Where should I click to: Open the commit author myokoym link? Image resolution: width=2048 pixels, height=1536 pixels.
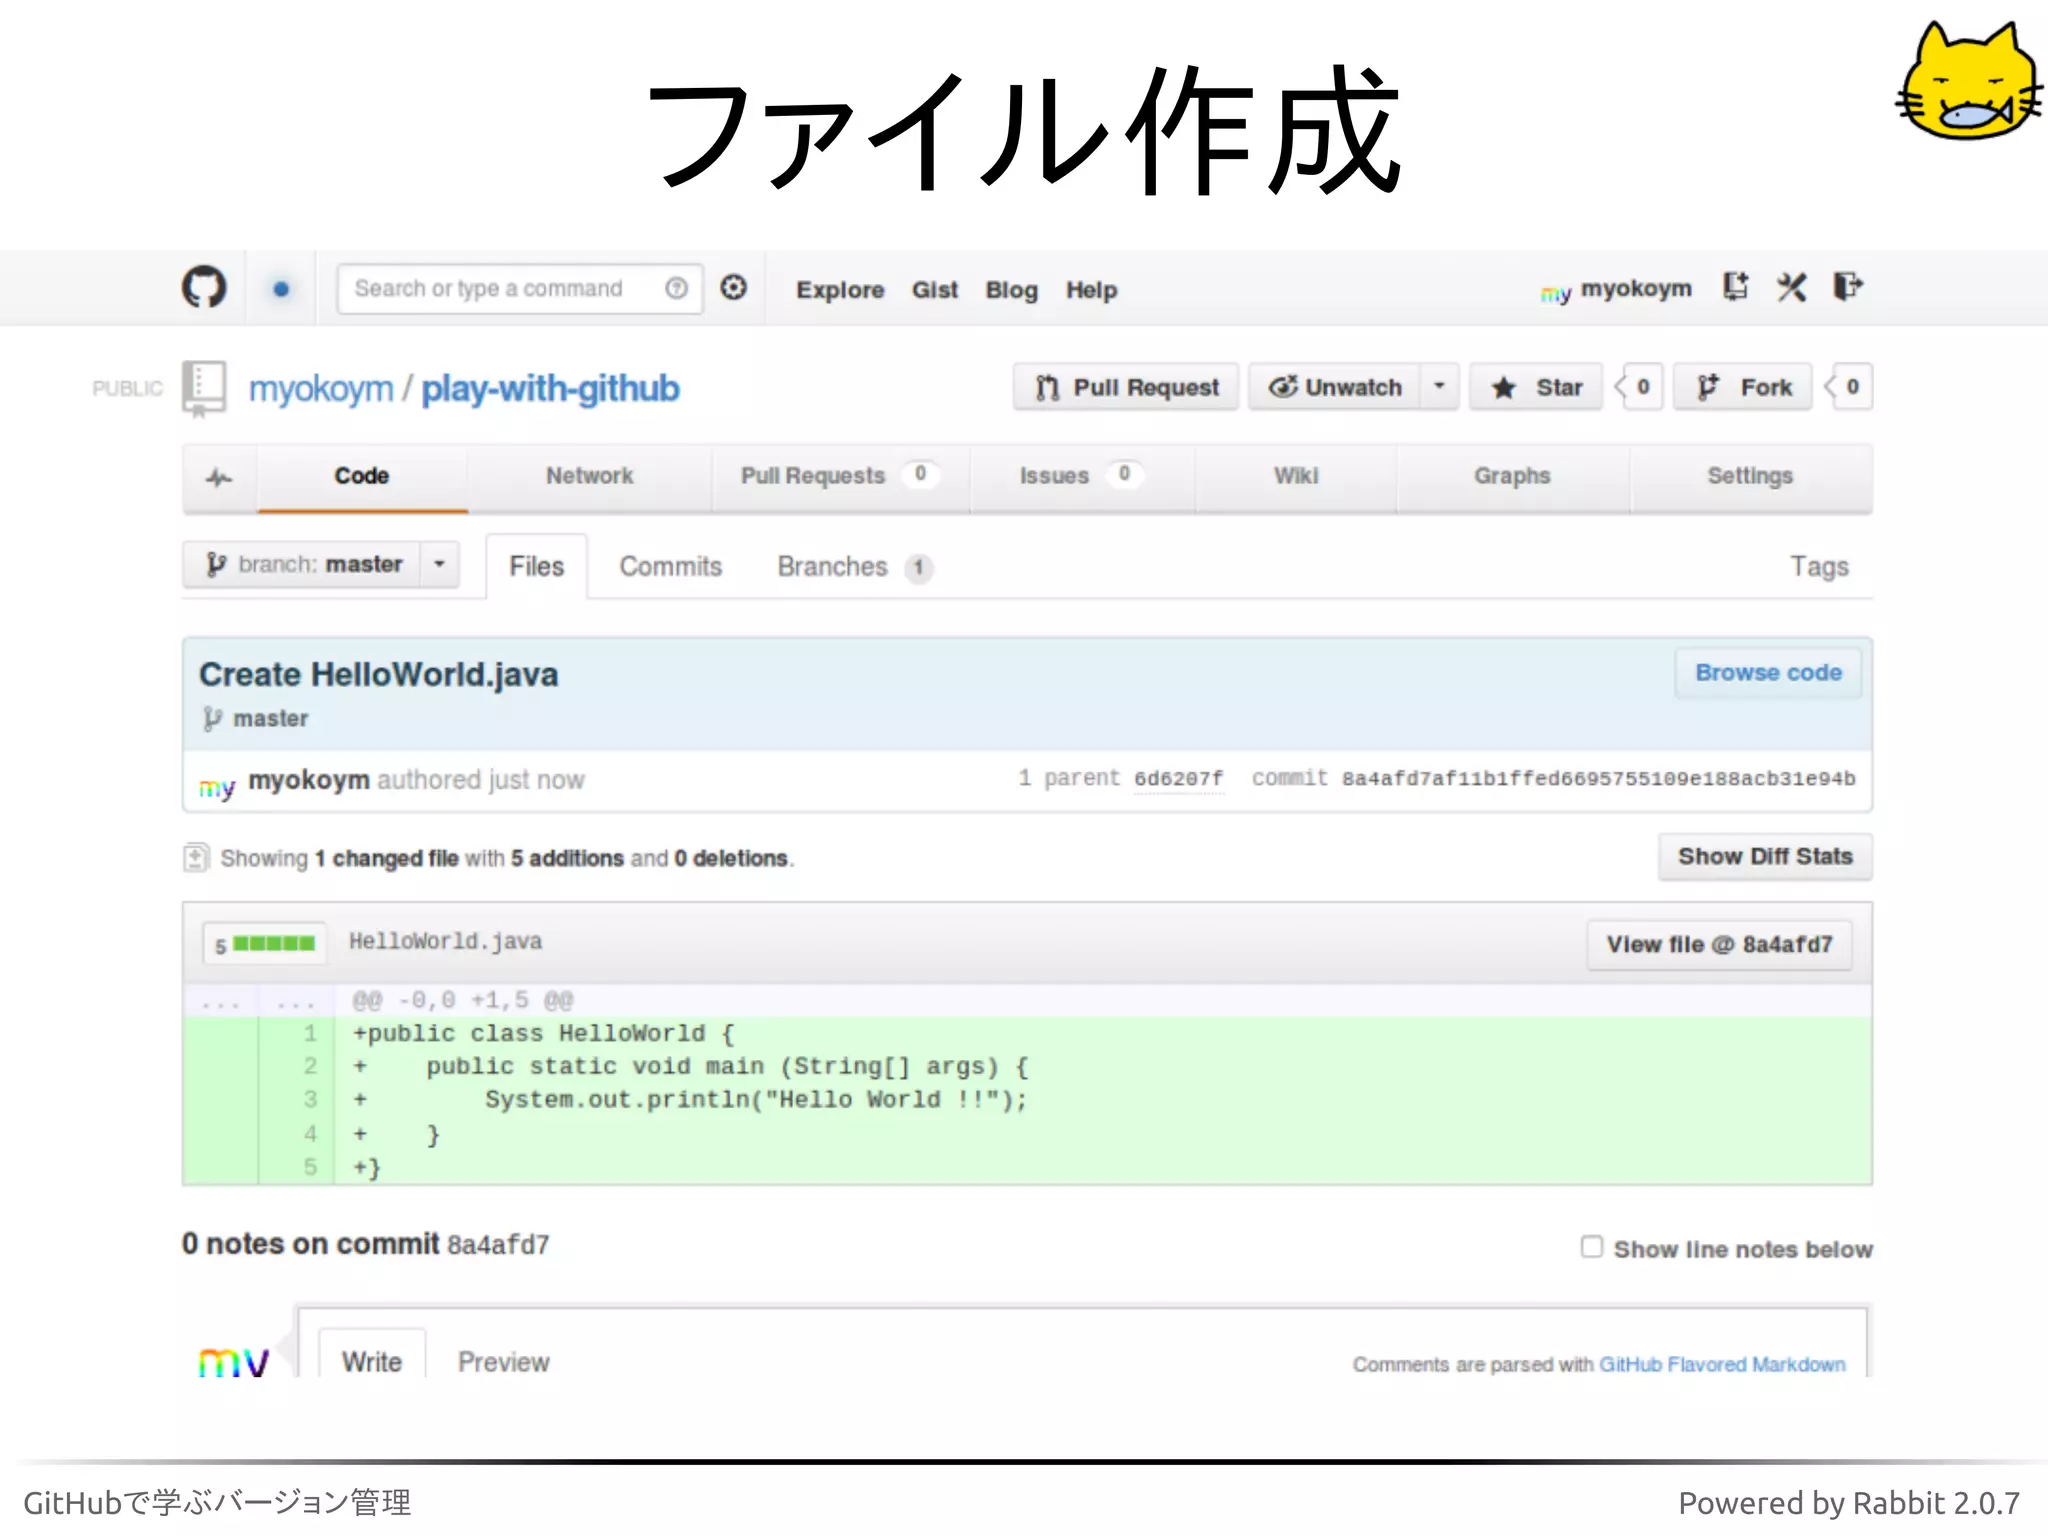(309, 780)
